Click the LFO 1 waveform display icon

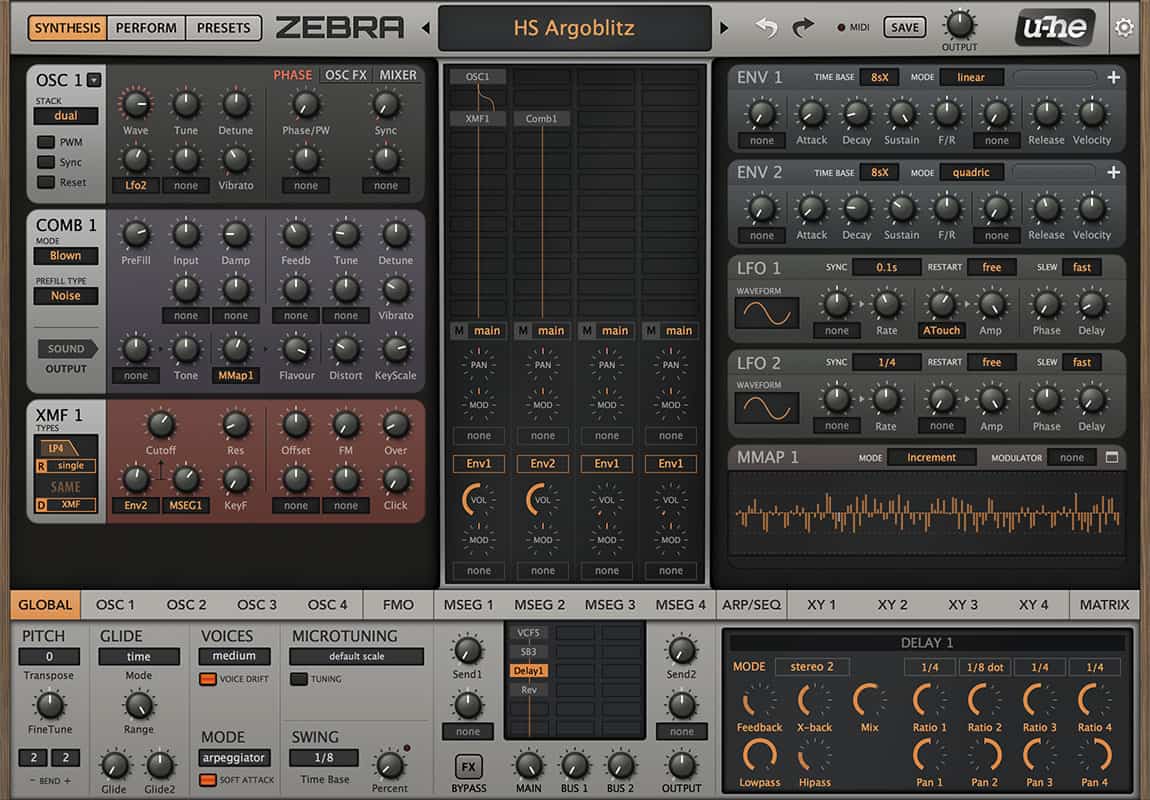tap(765, 311)
